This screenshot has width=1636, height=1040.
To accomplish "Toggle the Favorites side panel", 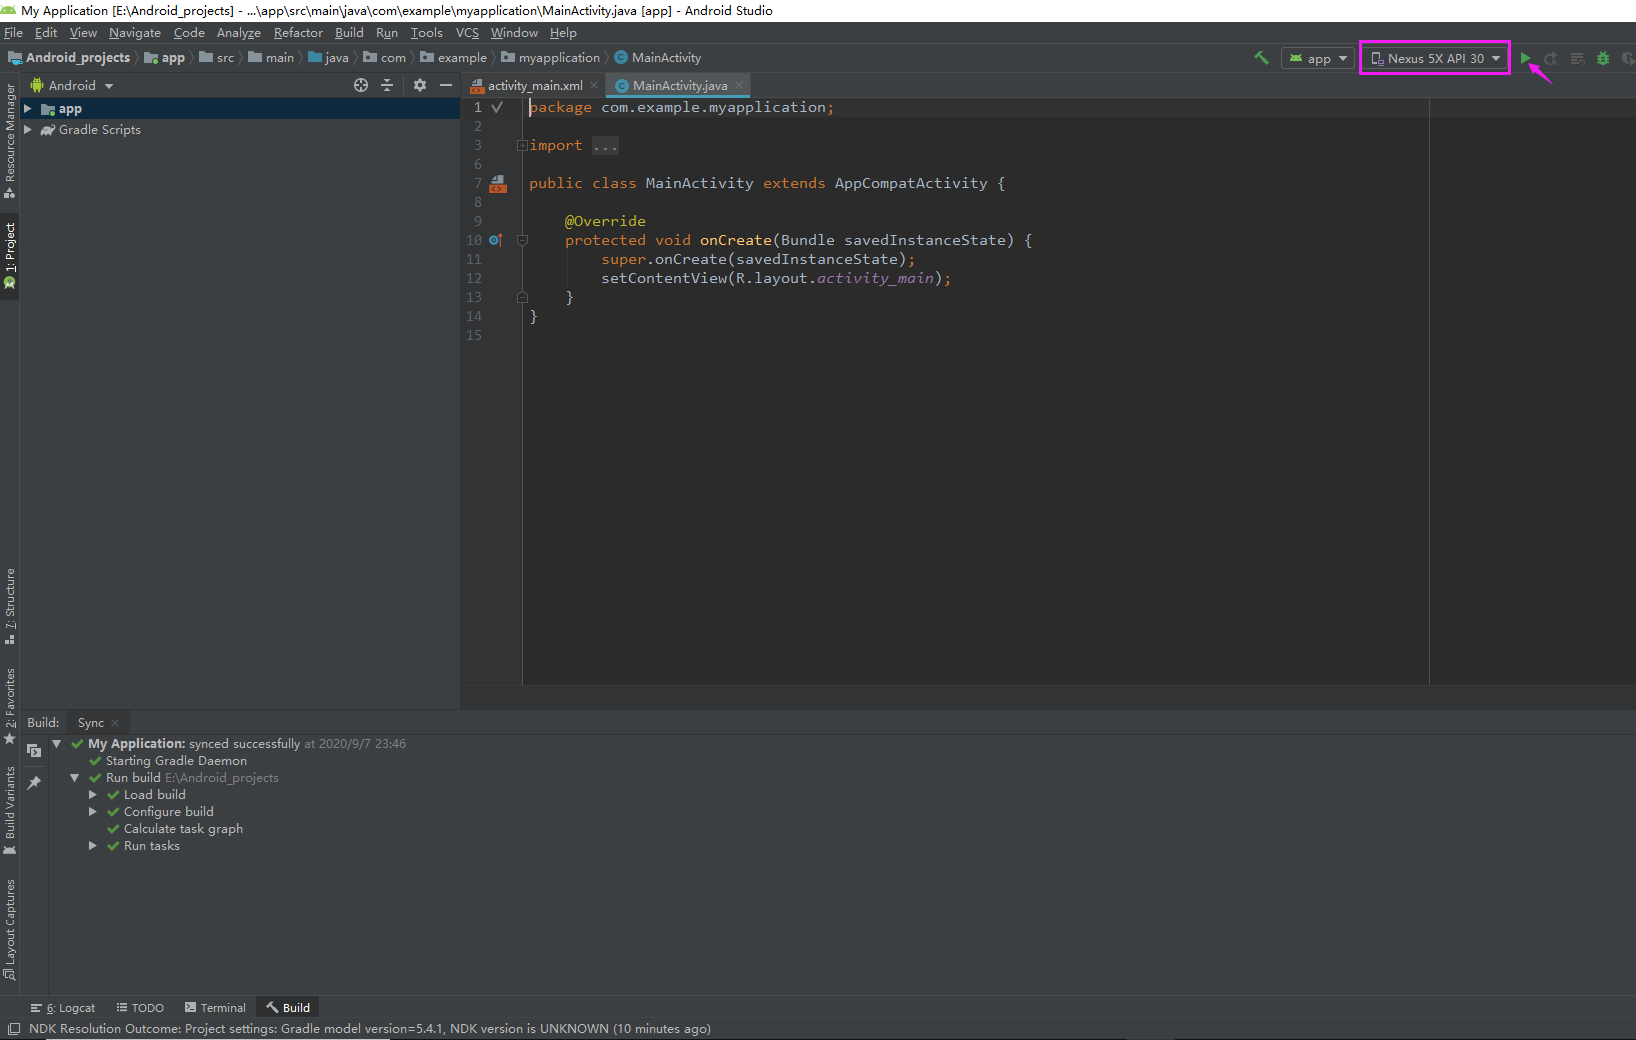I will pyautogui.click(x=10, y=706).
